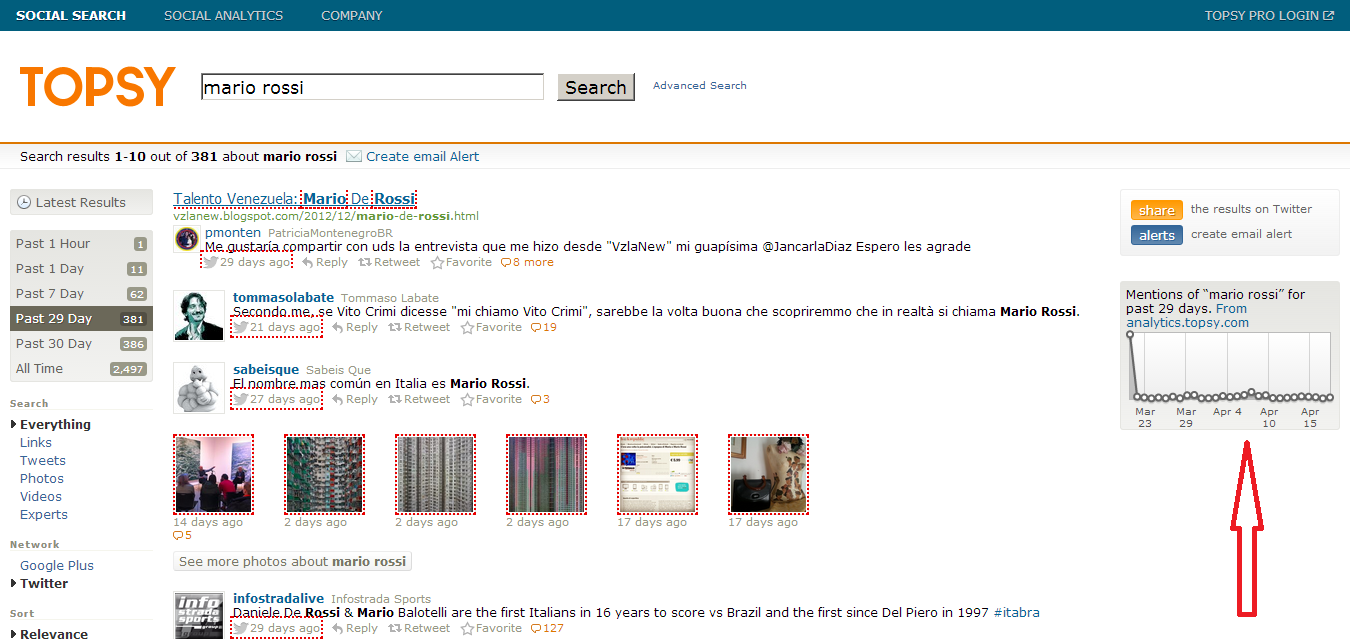Favorite tommasolabate's tweet
Screen dimensions: 1350x639
click(491, 327)
